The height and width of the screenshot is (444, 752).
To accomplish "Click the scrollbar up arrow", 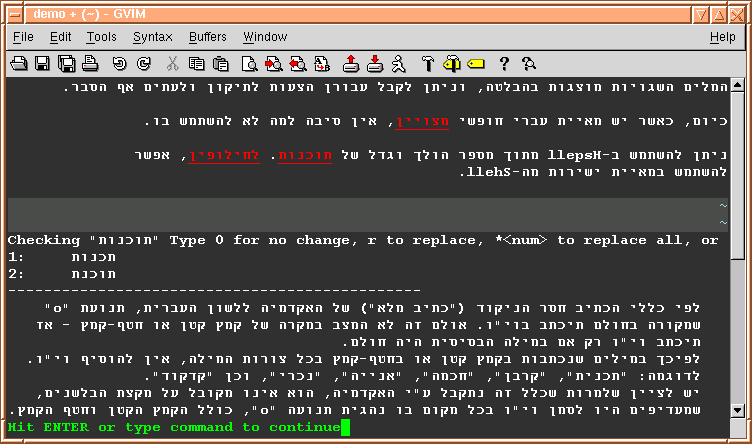I will 737,85.
